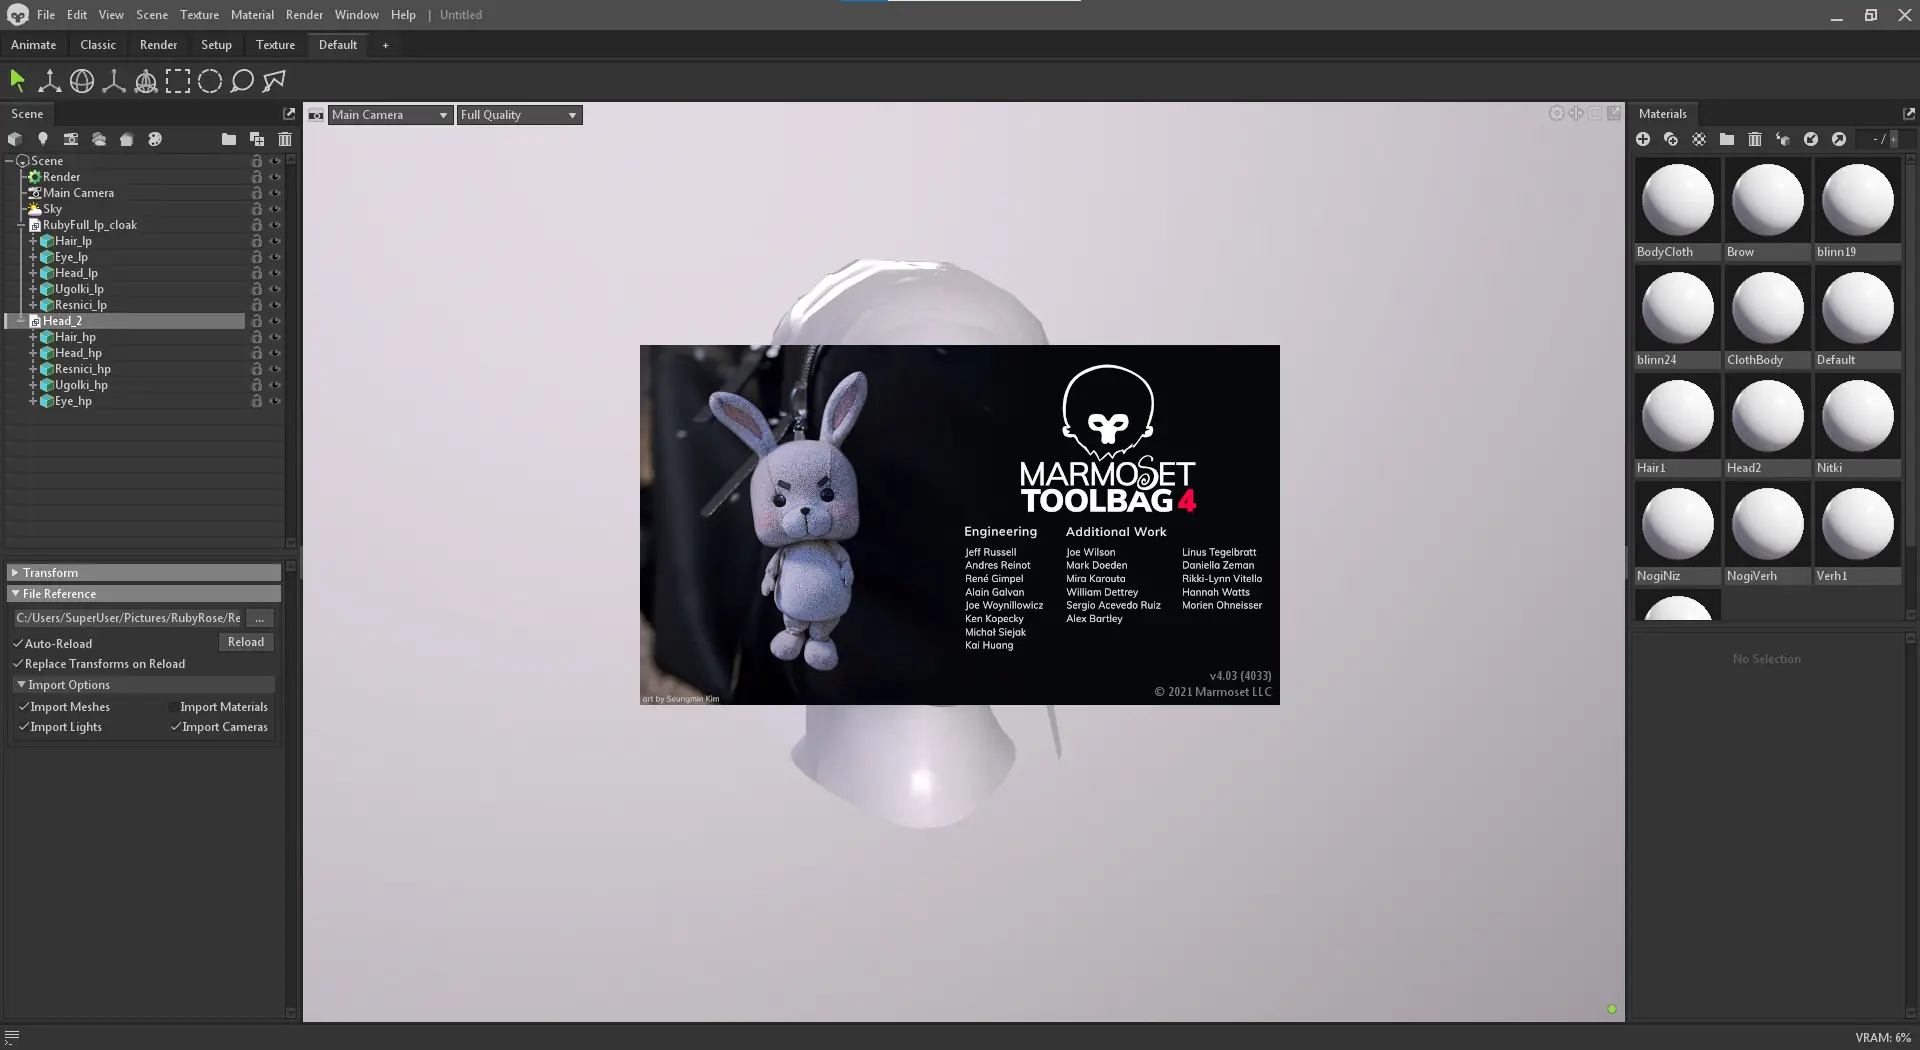Lock the Main Camera object
The width and height of the screenshot is (1920, 1050).
pos(257,193)
